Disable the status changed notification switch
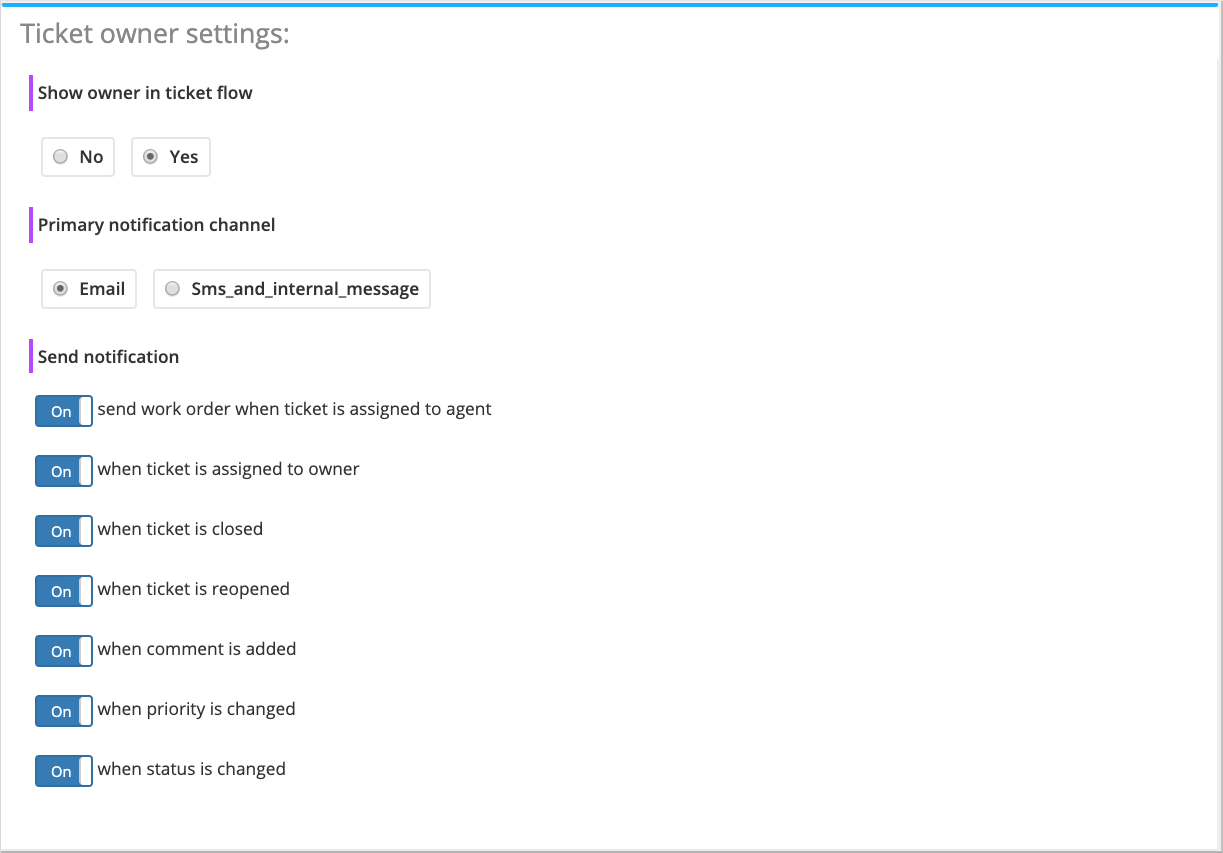The width and height of the screenshot is (1223, 853). pos(64,771)
